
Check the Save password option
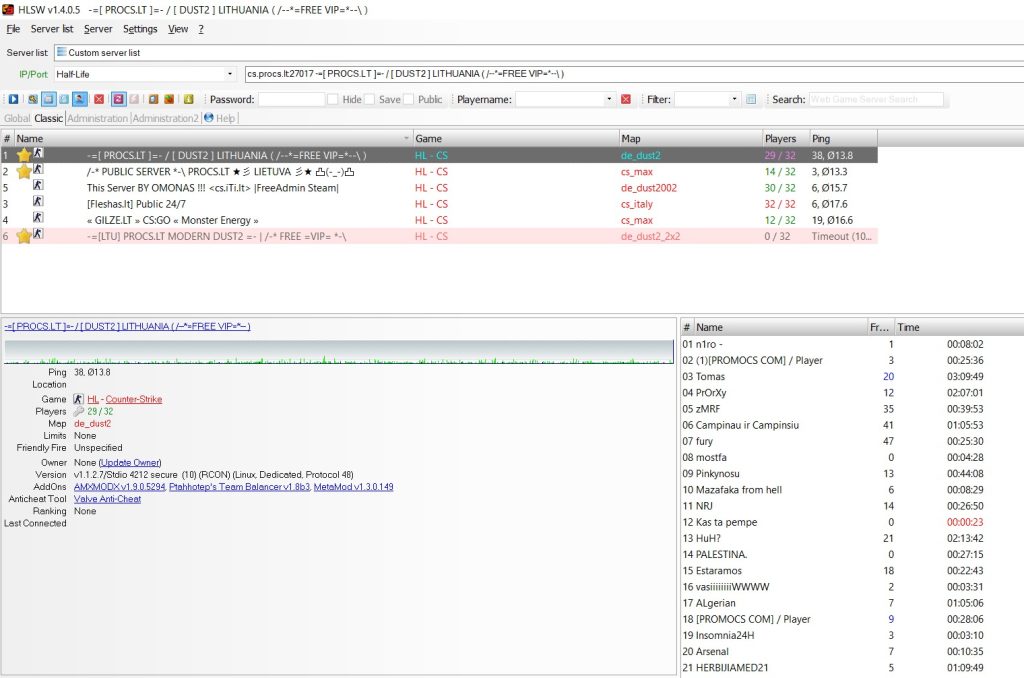tap(368, 99)
